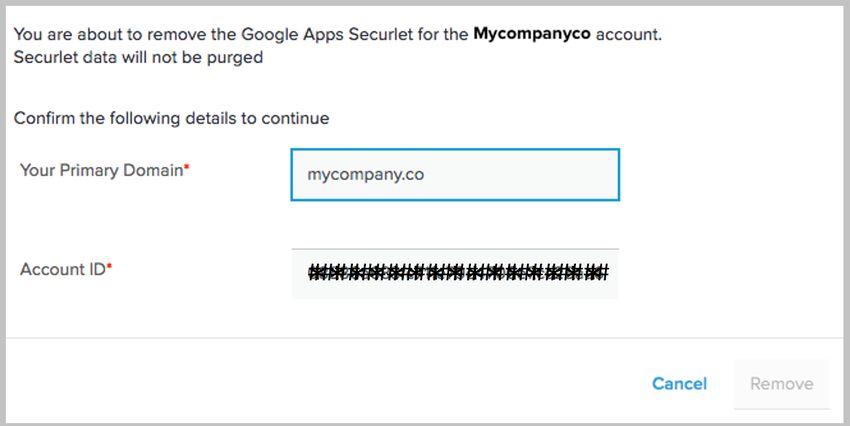Viewport: 850px width, 426px height.
Task: Click the divider line above the Cancel button
Action: (x=425, y=338)
